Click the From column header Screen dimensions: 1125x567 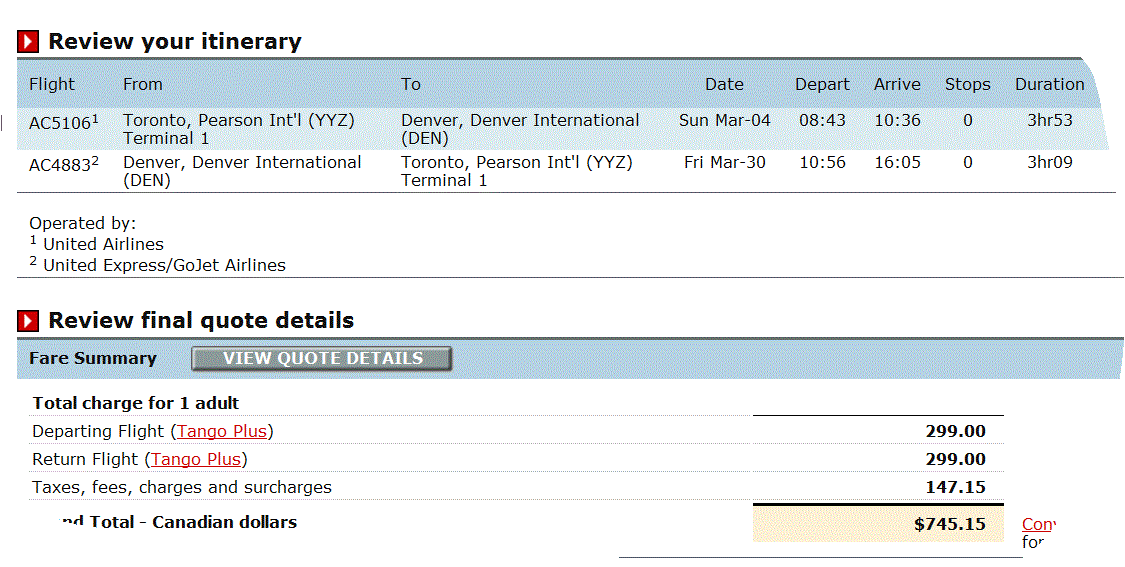click(143, 84)
